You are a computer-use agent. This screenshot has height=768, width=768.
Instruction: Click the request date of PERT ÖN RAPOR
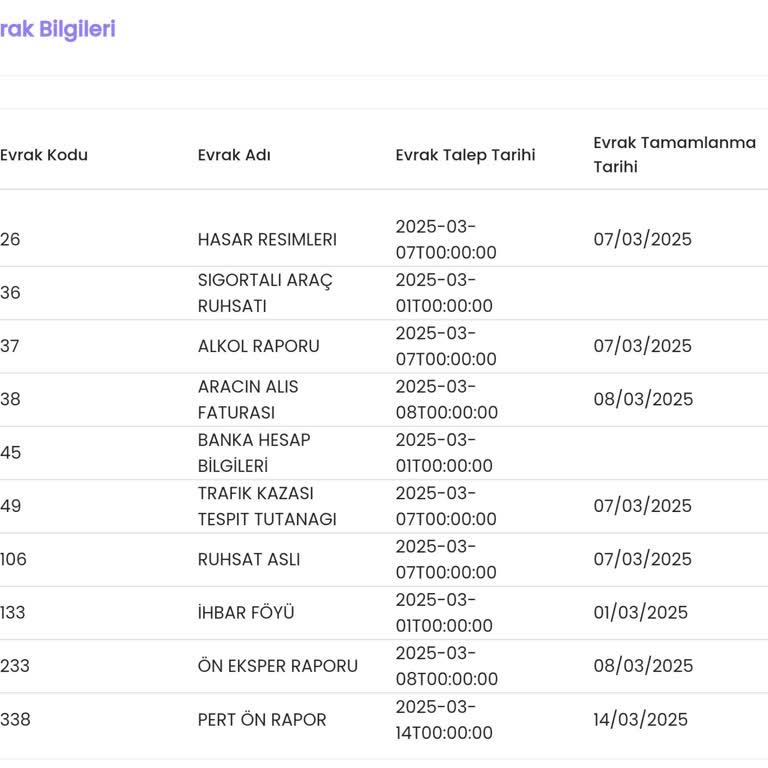444,720
